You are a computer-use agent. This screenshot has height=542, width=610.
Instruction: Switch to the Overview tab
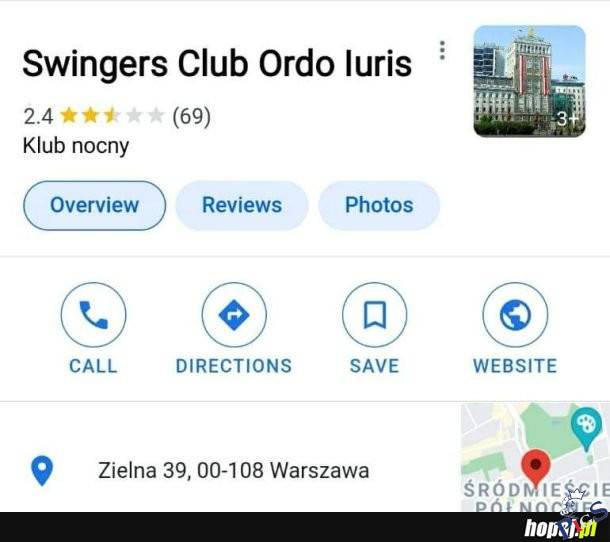pos(95,205)
